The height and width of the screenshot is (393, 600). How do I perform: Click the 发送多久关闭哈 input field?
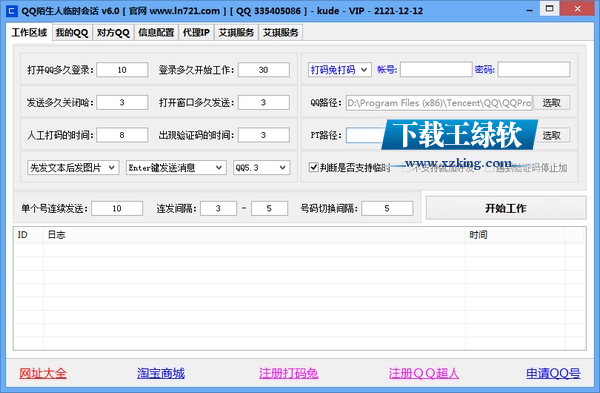click(122, 103)
